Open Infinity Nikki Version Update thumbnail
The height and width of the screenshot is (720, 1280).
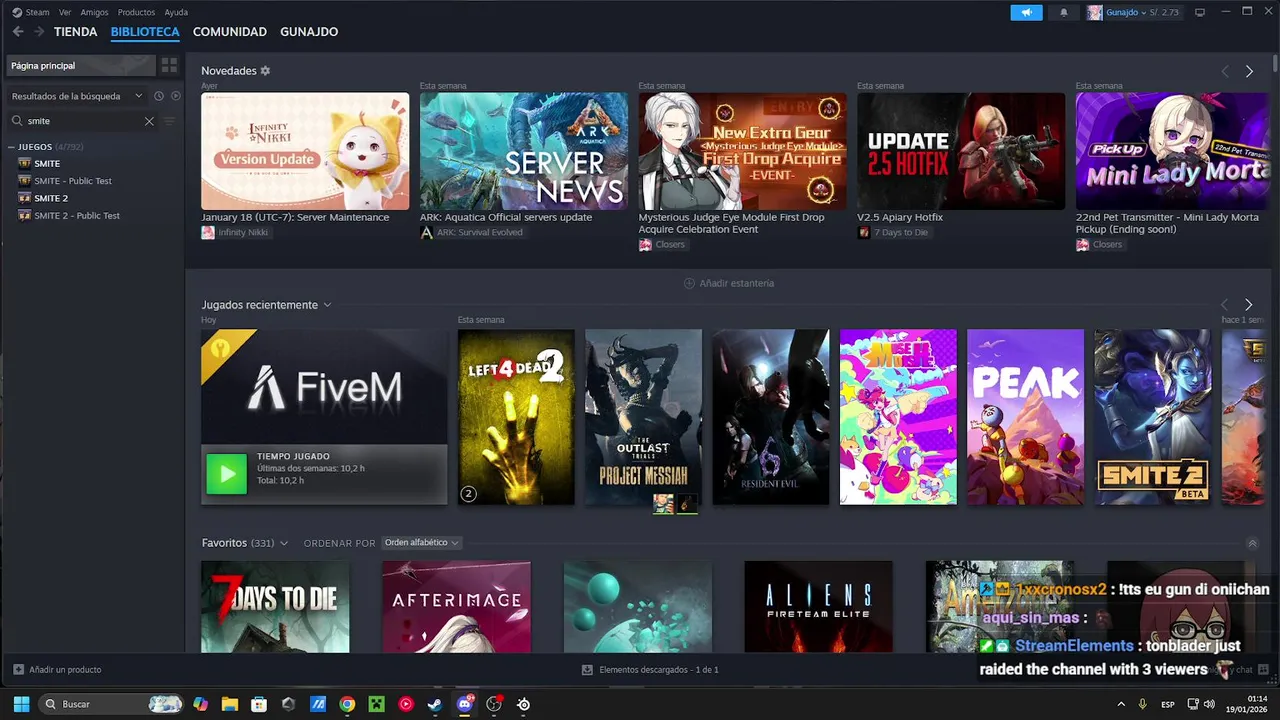pyautogui.click(x=305, y=151)
